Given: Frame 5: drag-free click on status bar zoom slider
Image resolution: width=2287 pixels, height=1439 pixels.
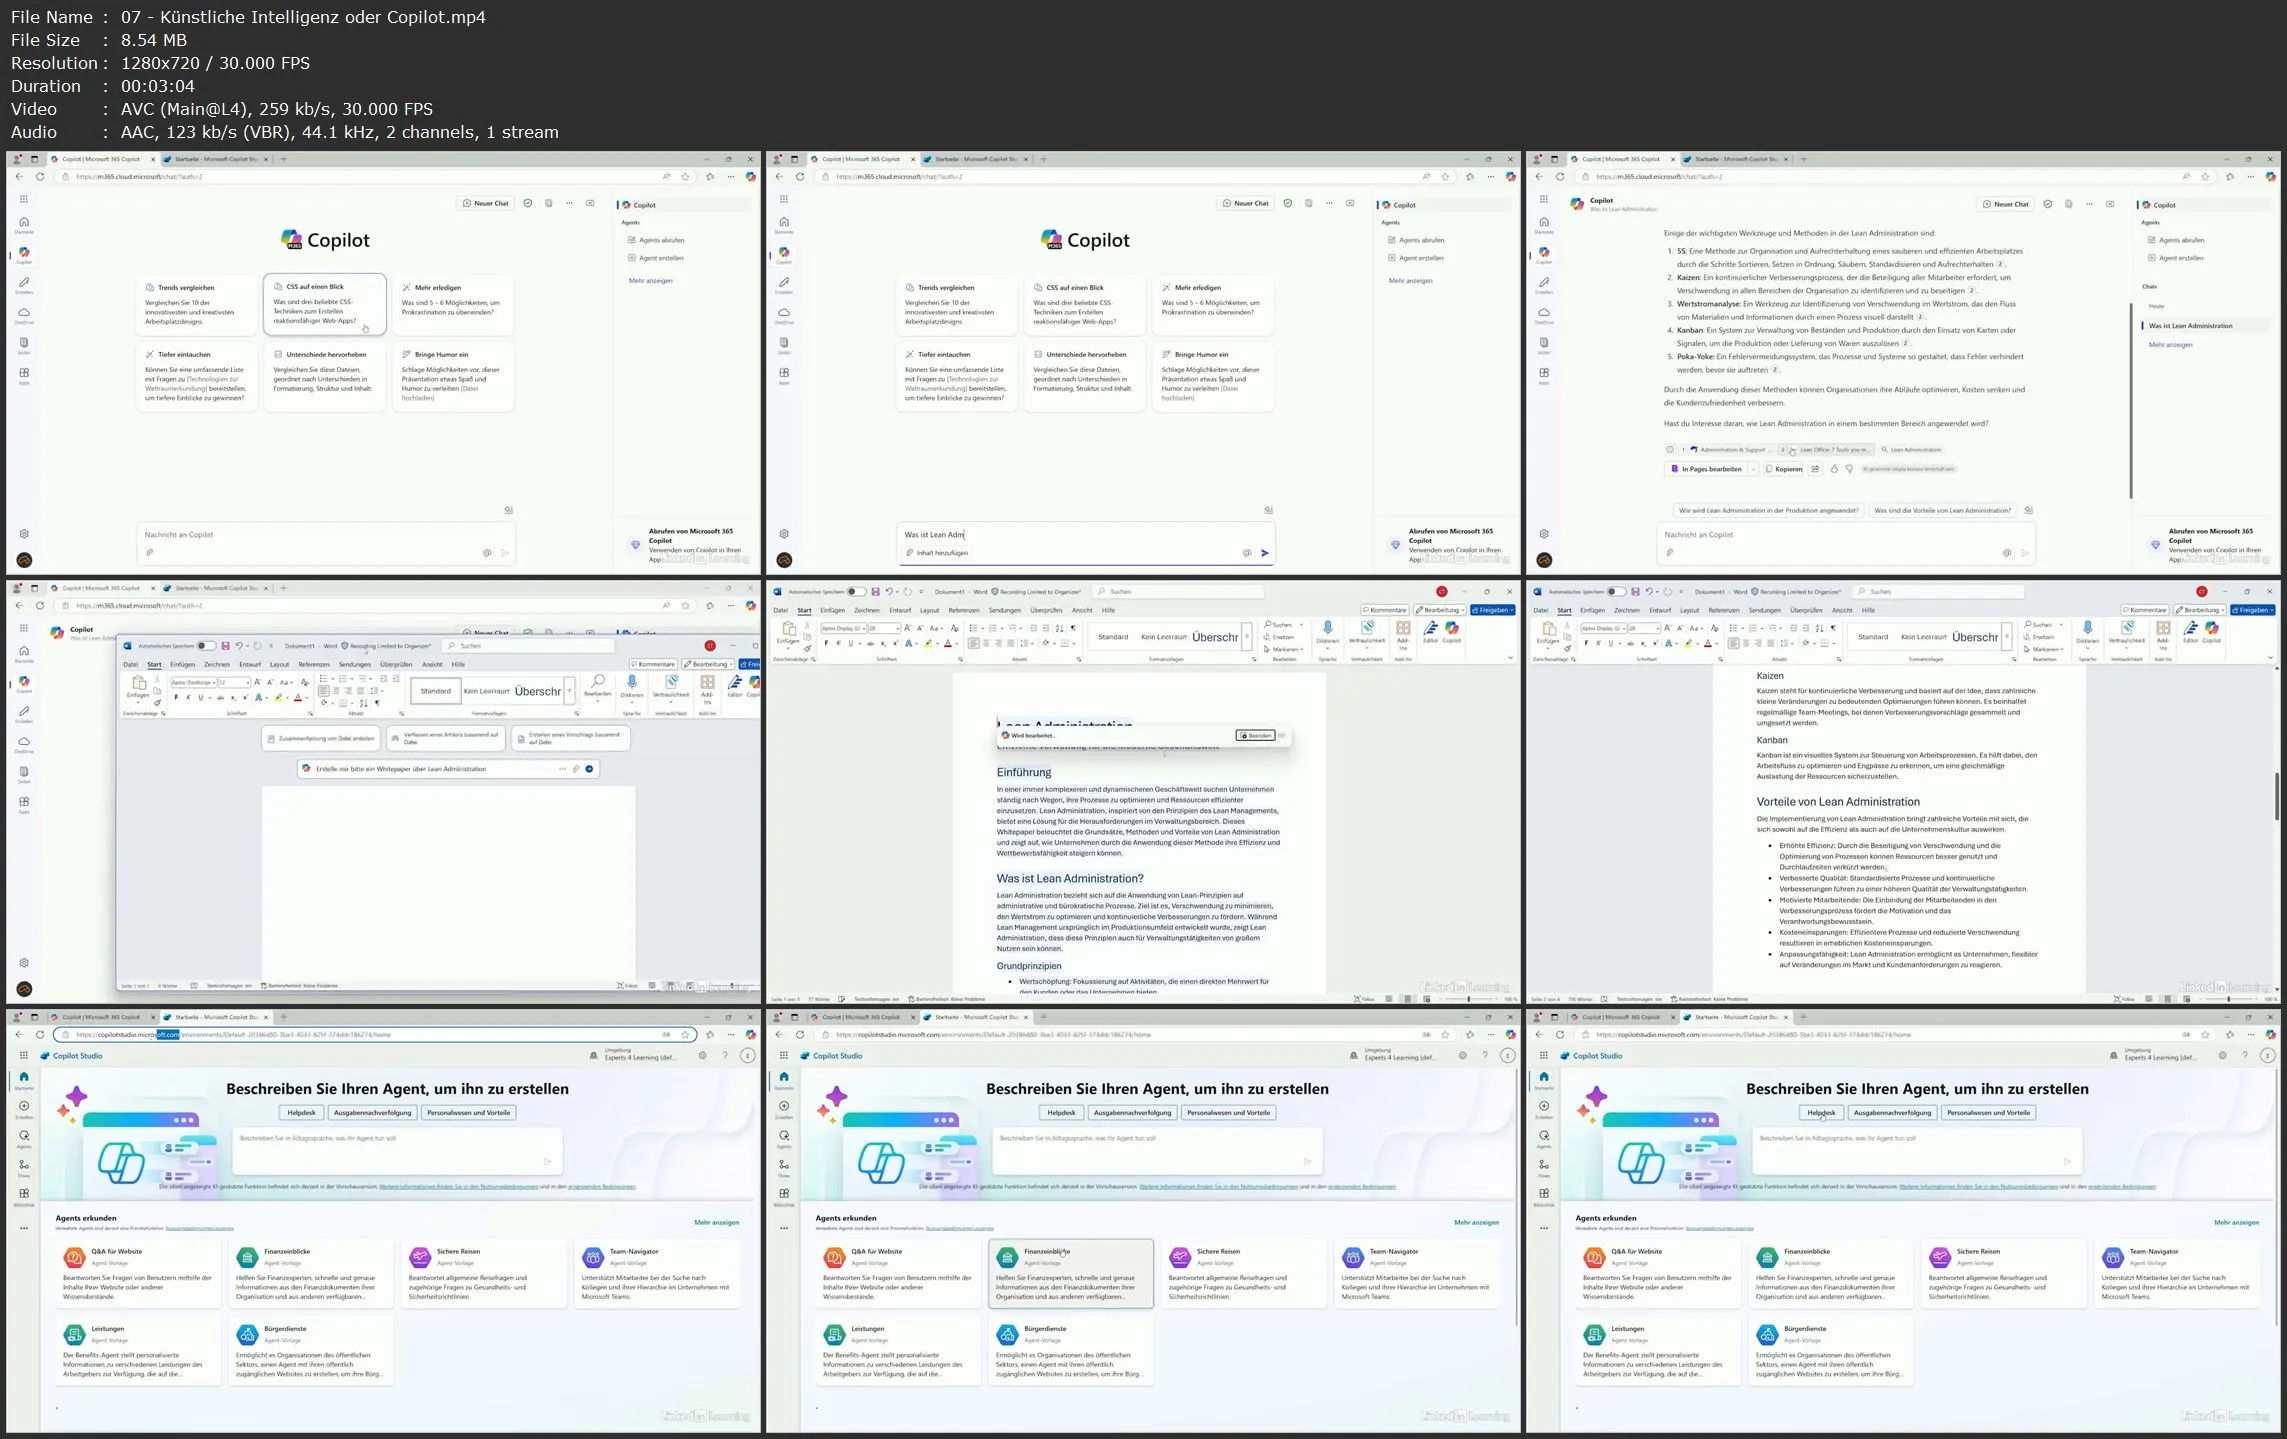Looking at the screenshot, I should click(1468, 998).
